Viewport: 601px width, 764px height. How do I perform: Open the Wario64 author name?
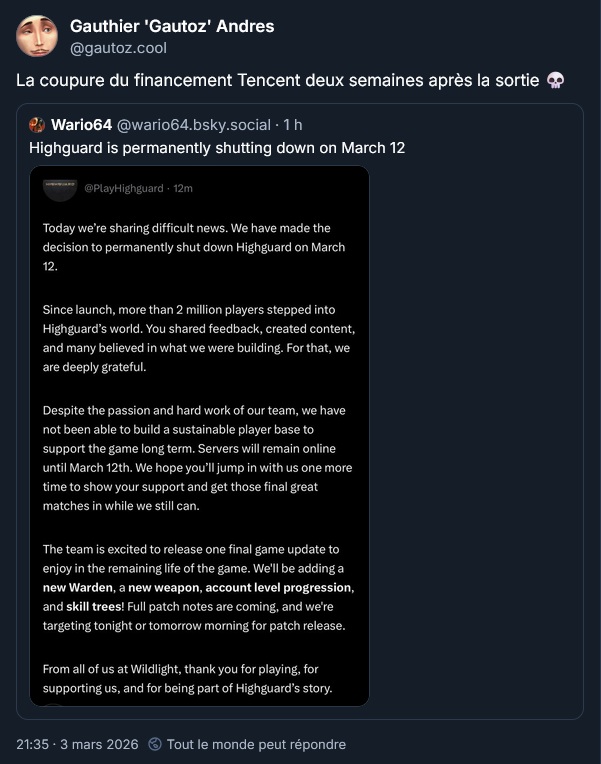tap(82, 125)
